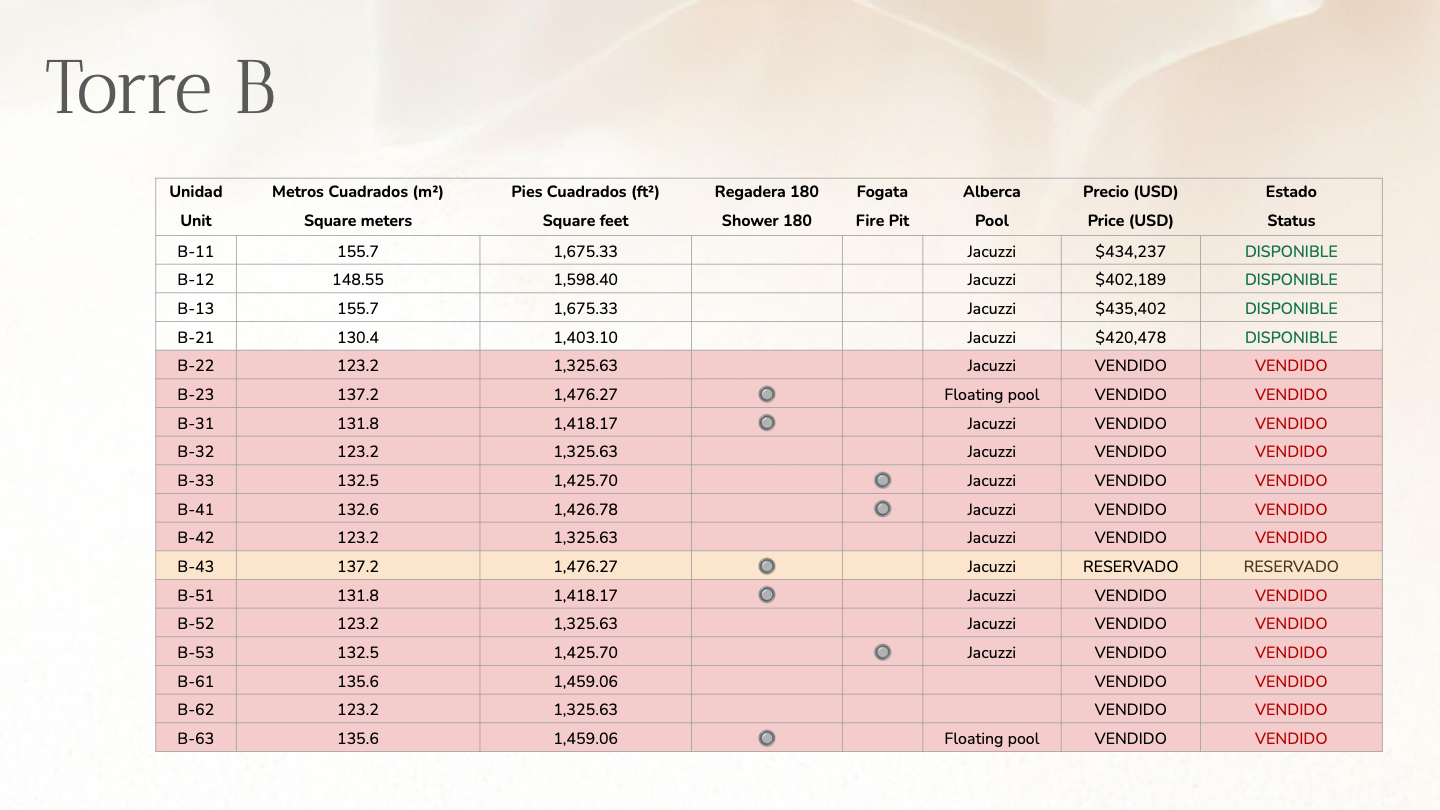Click the Floating pool cell in row B-23
Viewport: 1440px width, 810px height.
point(991,395)
